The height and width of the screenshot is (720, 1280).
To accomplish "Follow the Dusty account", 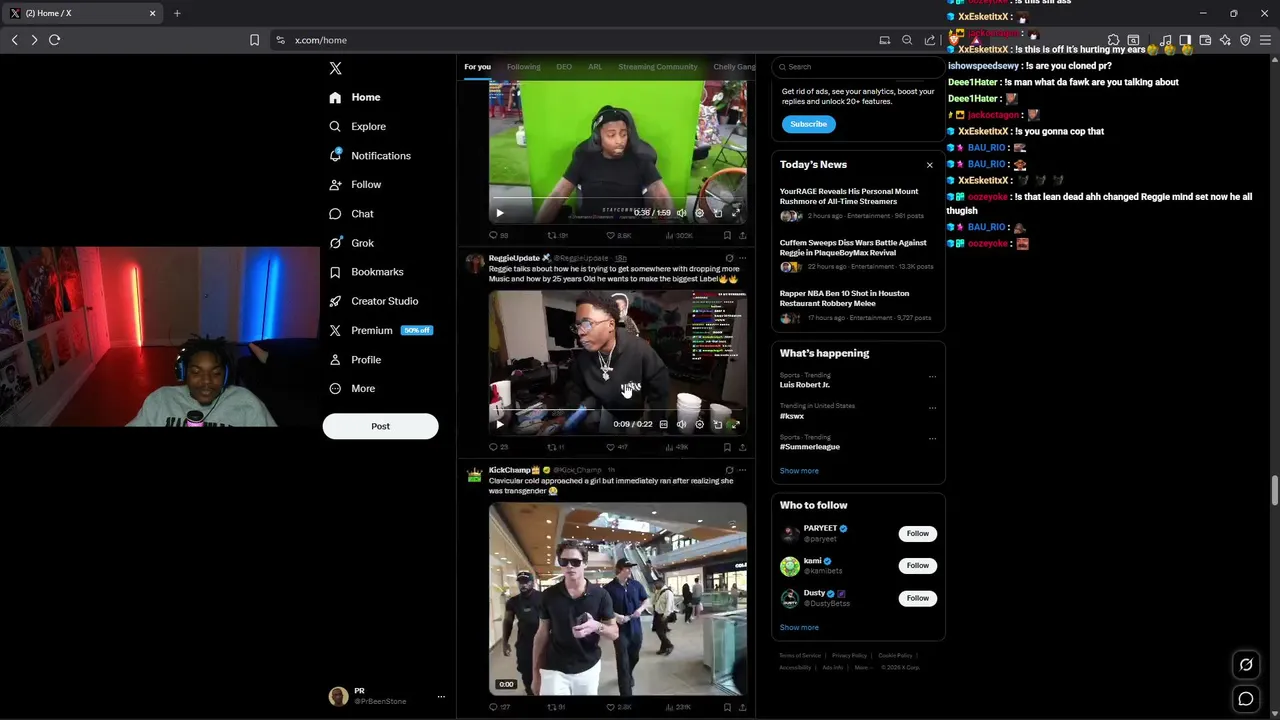I will pos(917,598).
